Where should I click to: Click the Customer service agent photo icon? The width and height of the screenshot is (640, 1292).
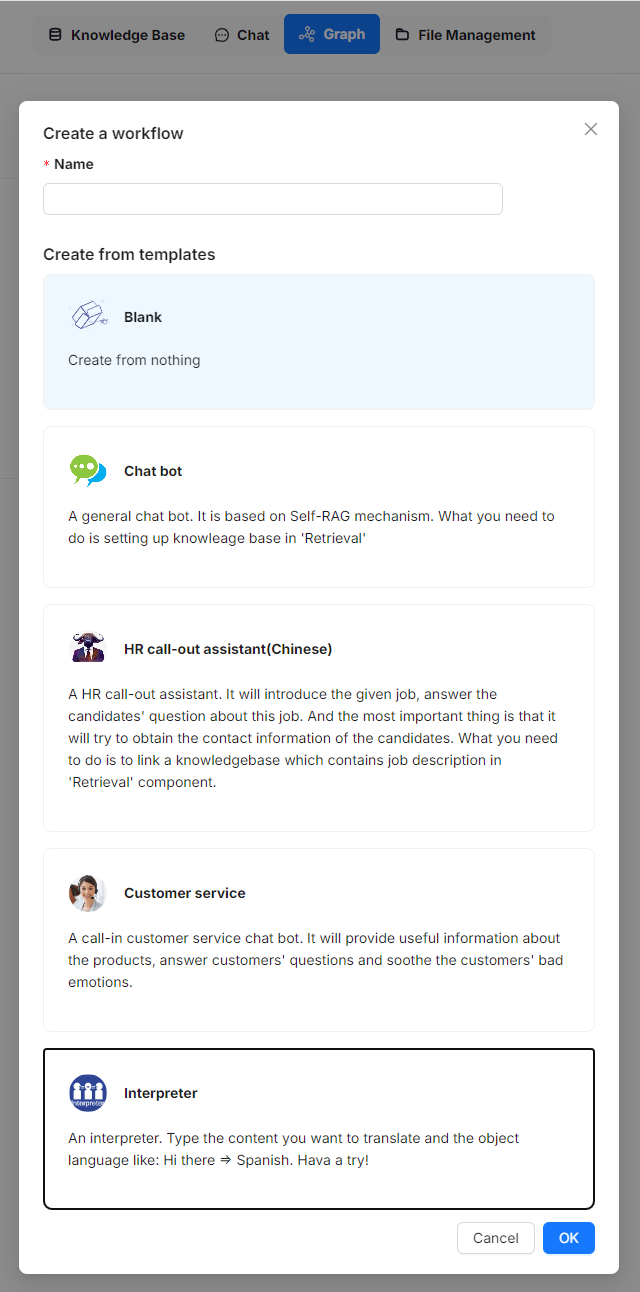tap(88, 892)
